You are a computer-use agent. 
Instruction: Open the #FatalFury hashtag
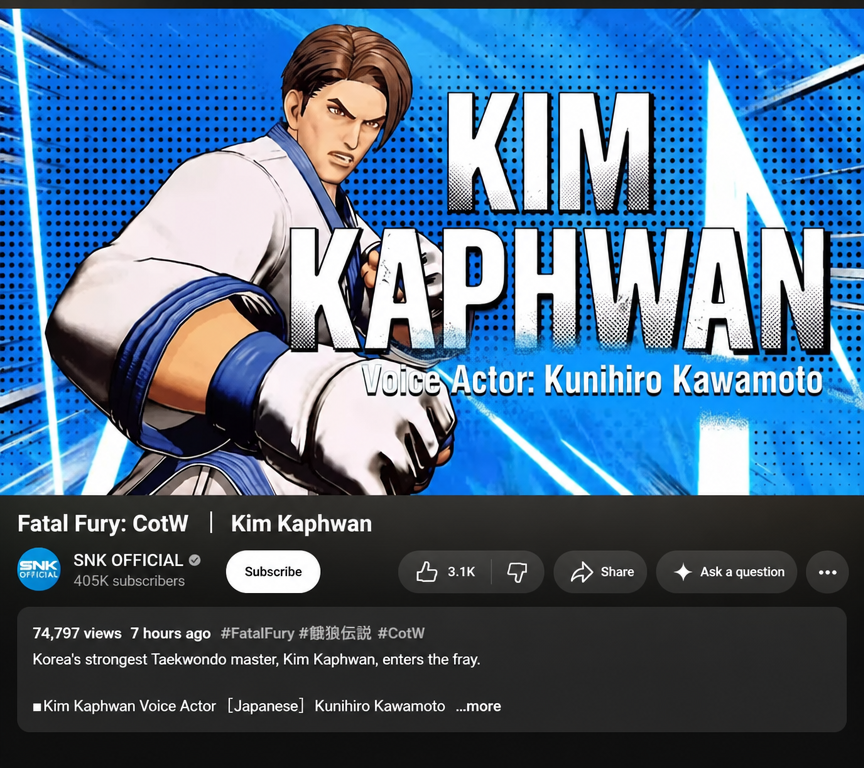[x=257, y=634]
